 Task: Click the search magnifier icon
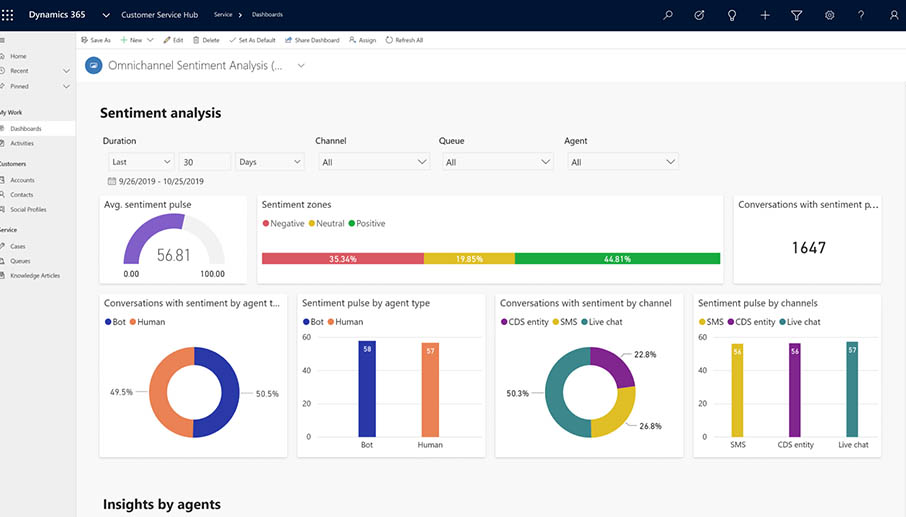click(x=668, y=15)
